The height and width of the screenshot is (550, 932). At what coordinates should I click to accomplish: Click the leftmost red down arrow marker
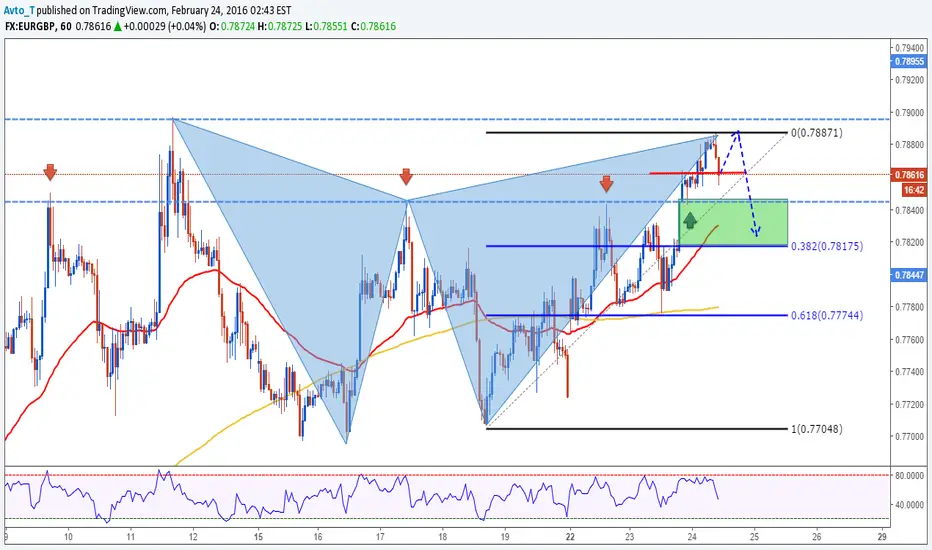[50, 172]
